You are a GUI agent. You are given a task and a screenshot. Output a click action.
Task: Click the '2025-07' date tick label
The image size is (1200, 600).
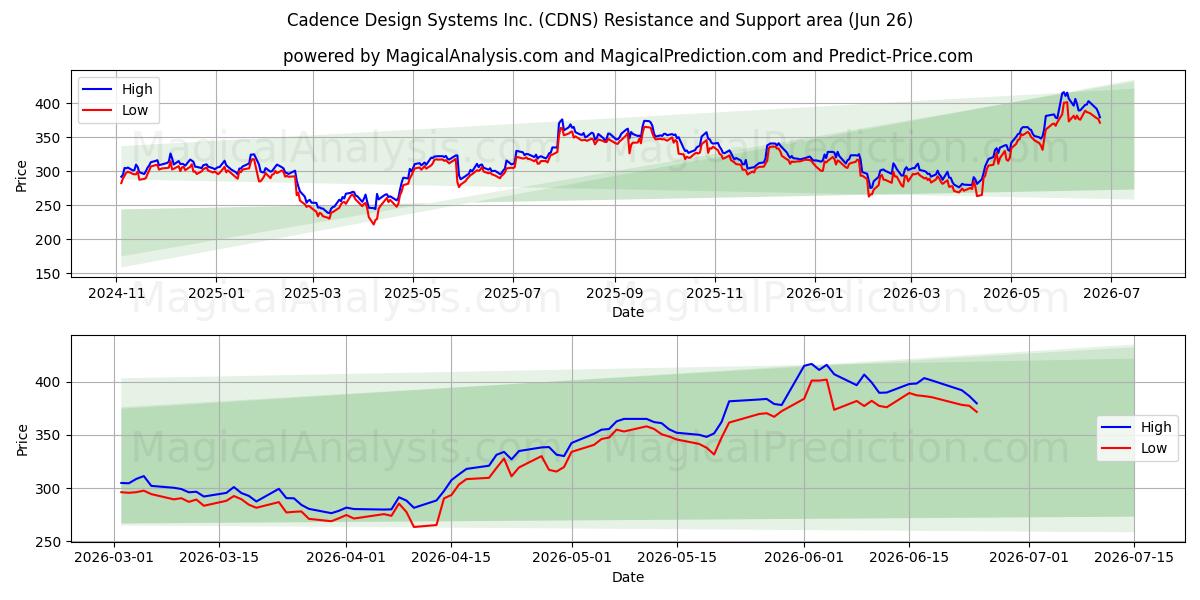point(512,294)
